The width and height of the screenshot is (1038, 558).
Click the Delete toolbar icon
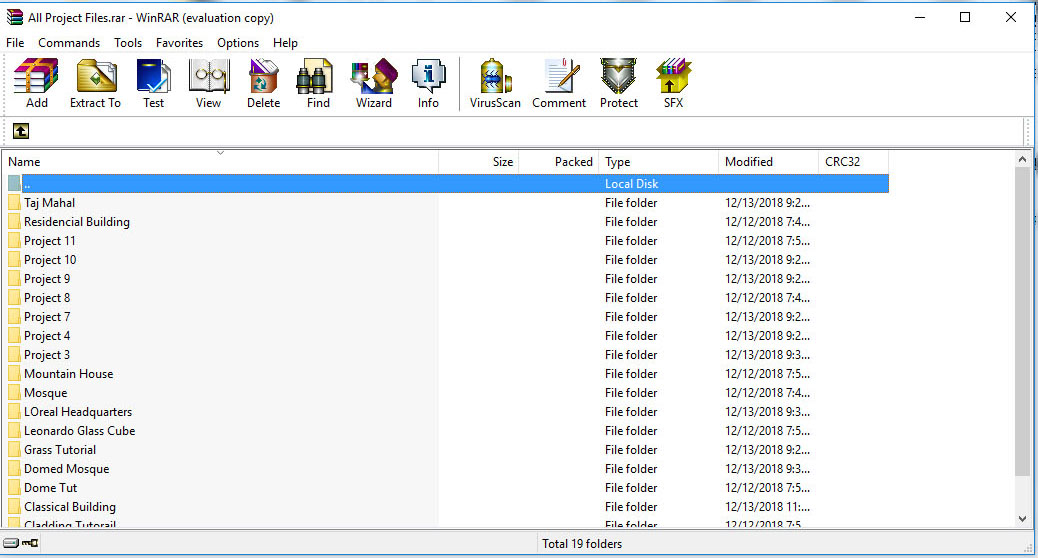pos(263,83)
